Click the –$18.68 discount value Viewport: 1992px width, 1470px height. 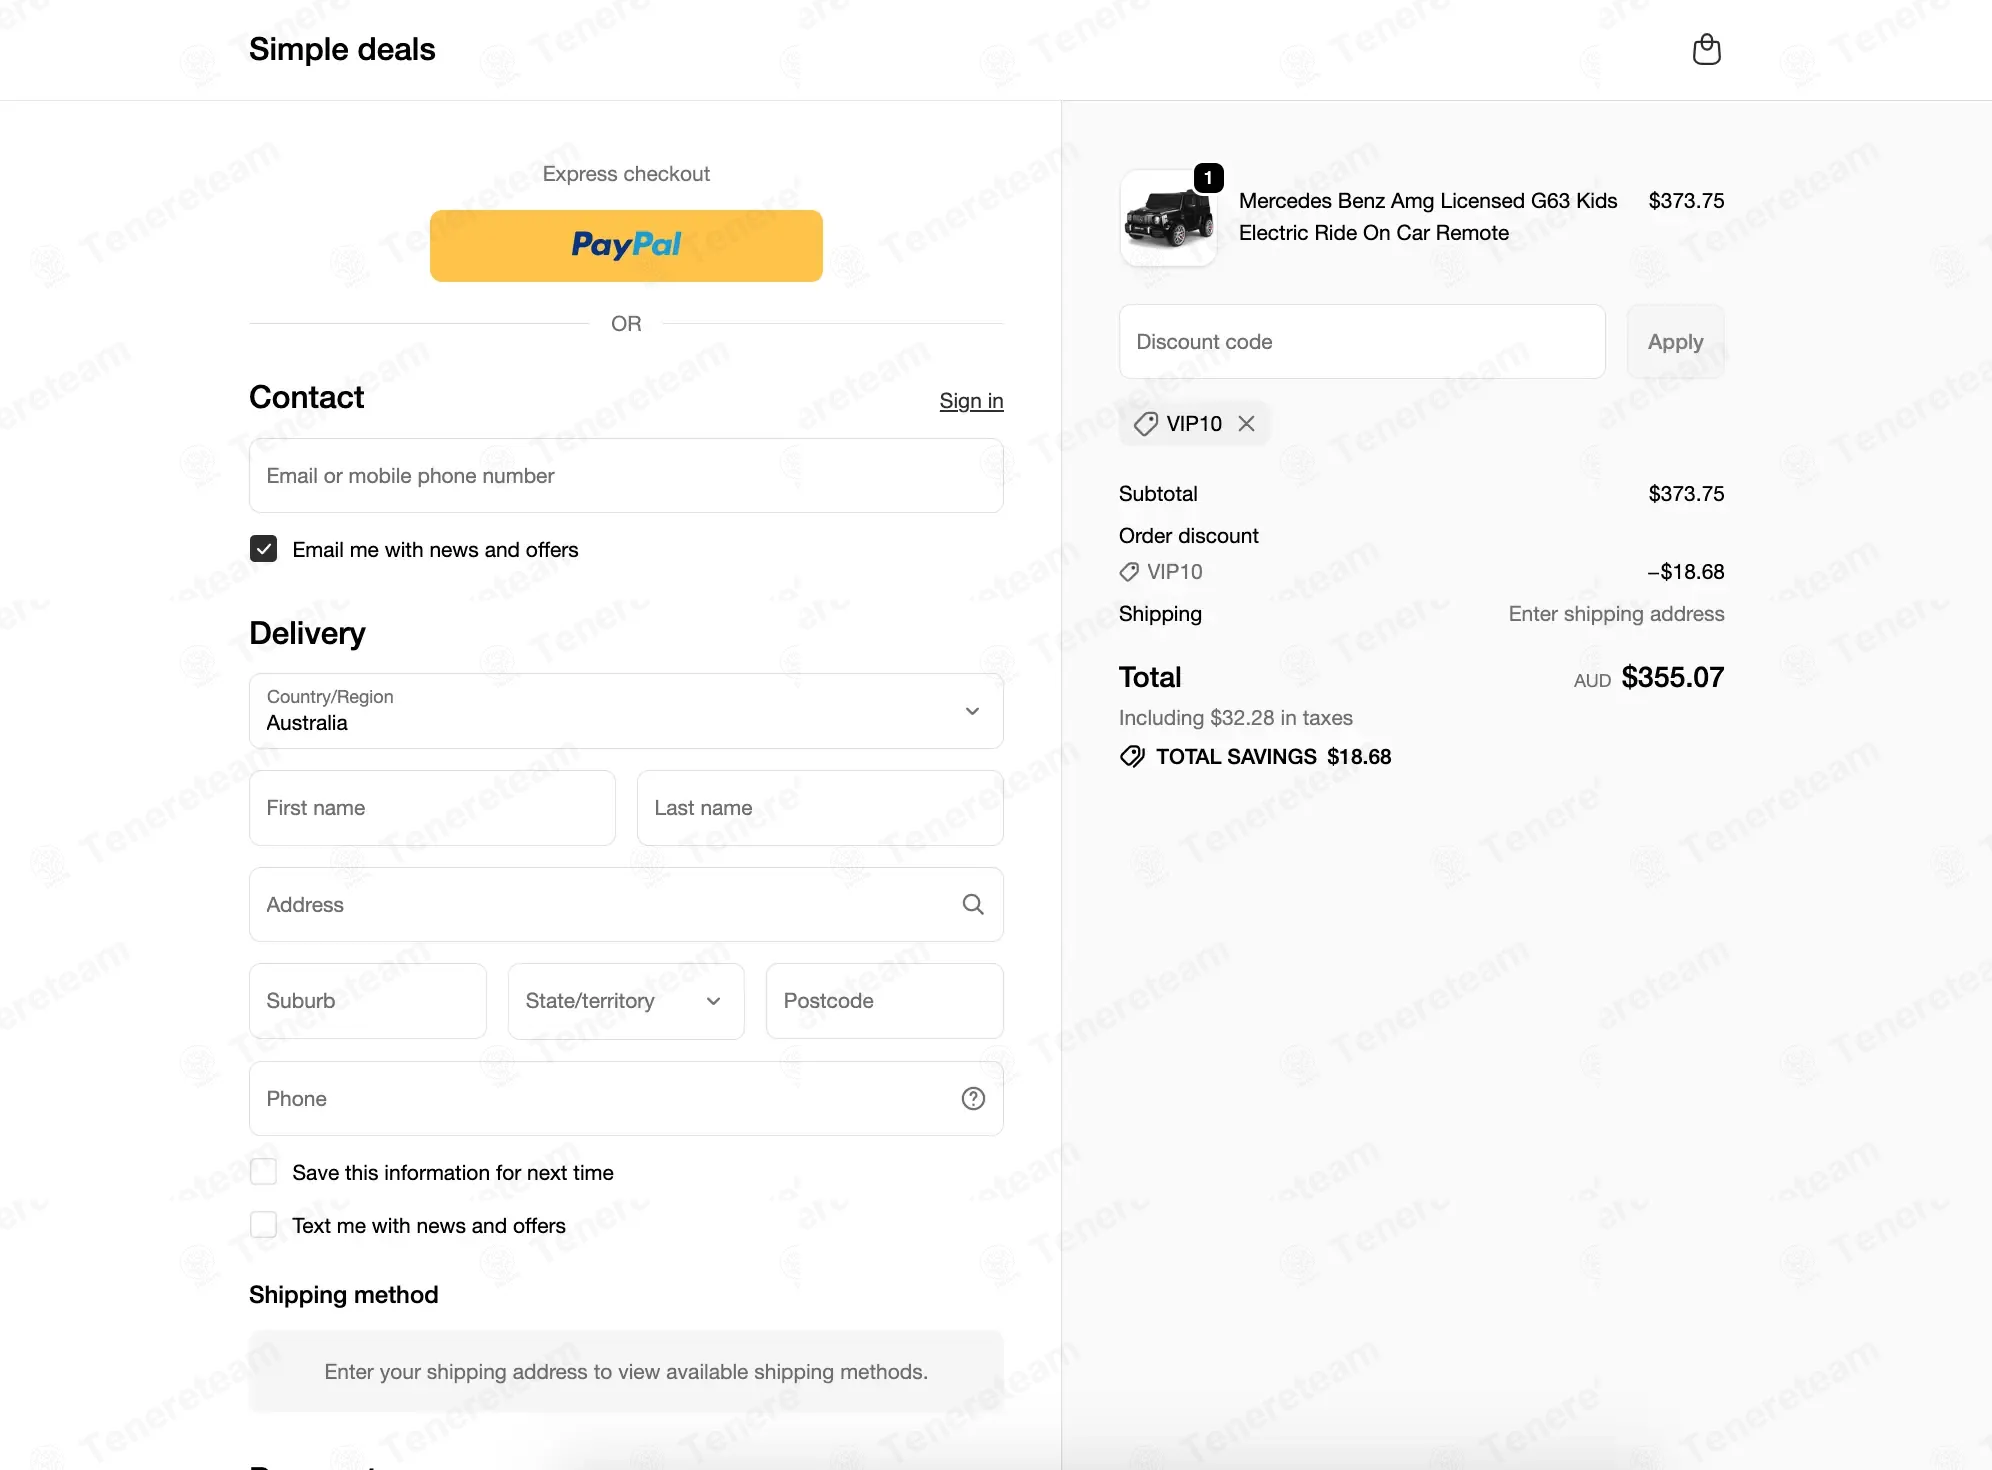(x=1686, y=572)
